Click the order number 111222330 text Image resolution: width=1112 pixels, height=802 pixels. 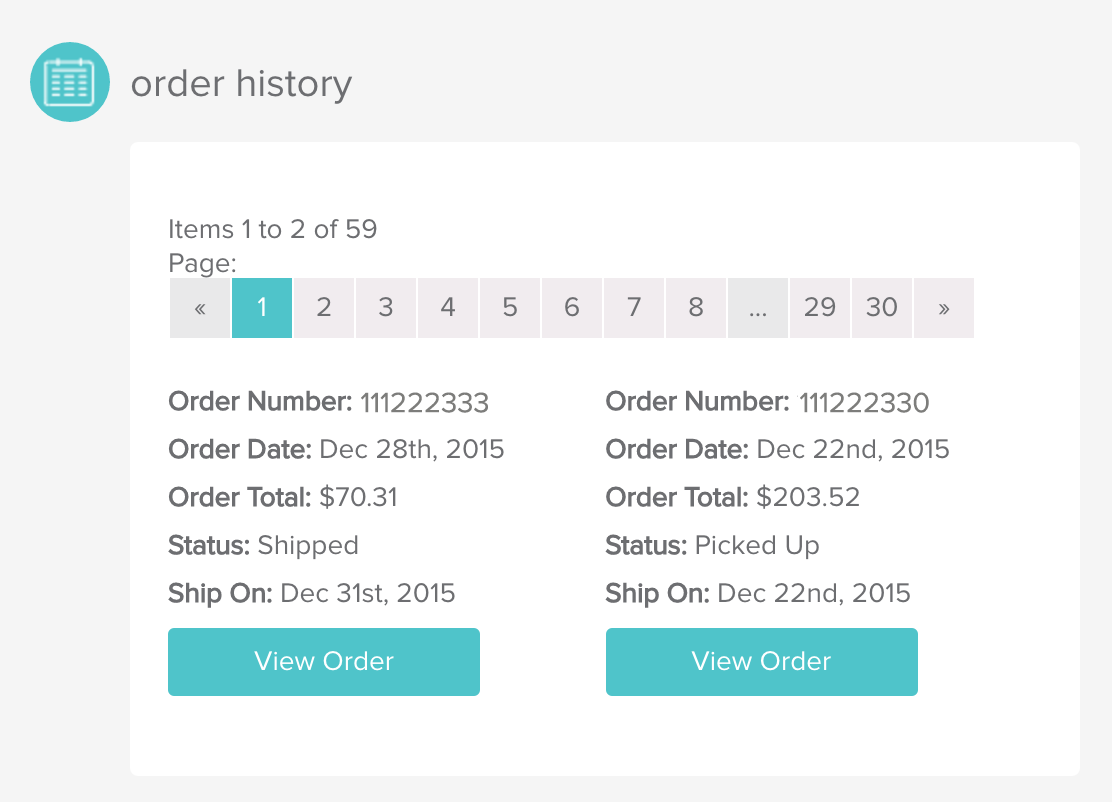[x=864, y=402]
